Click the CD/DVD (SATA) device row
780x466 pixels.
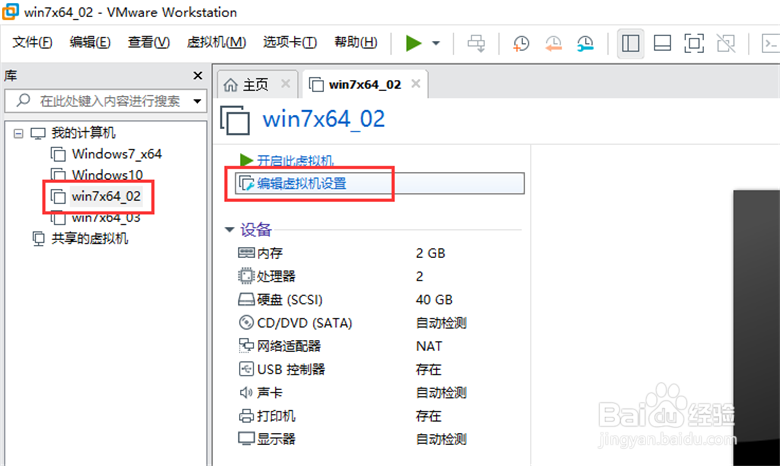pyautogui.click(x=352, y=323)
